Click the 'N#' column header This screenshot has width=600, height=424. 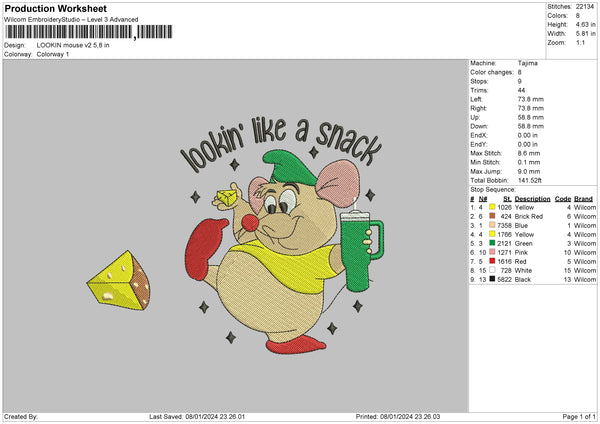coord(483,199)
